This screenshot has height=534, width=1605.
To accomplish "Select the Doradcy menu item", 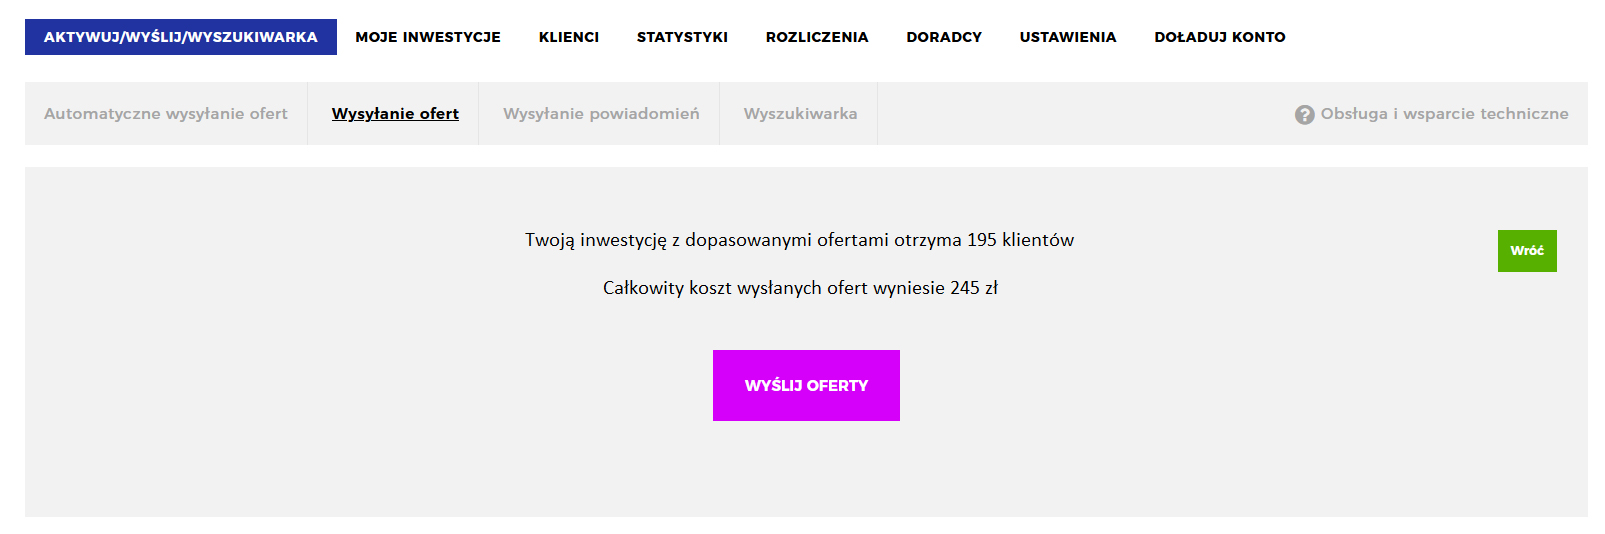I will pos(944,37).
